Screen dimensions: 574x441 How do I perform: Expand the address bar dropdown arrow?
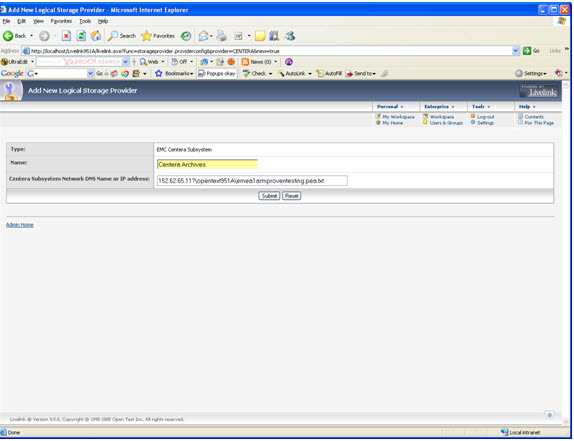coord(515,51)
